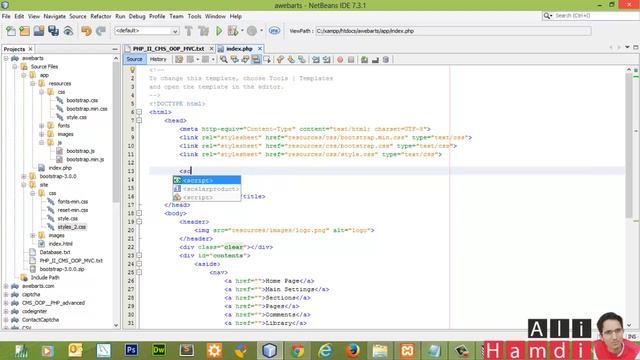The image size is (640, 360).
Task: Click the Profile Project circle icon
Action: tap(252, 31)
